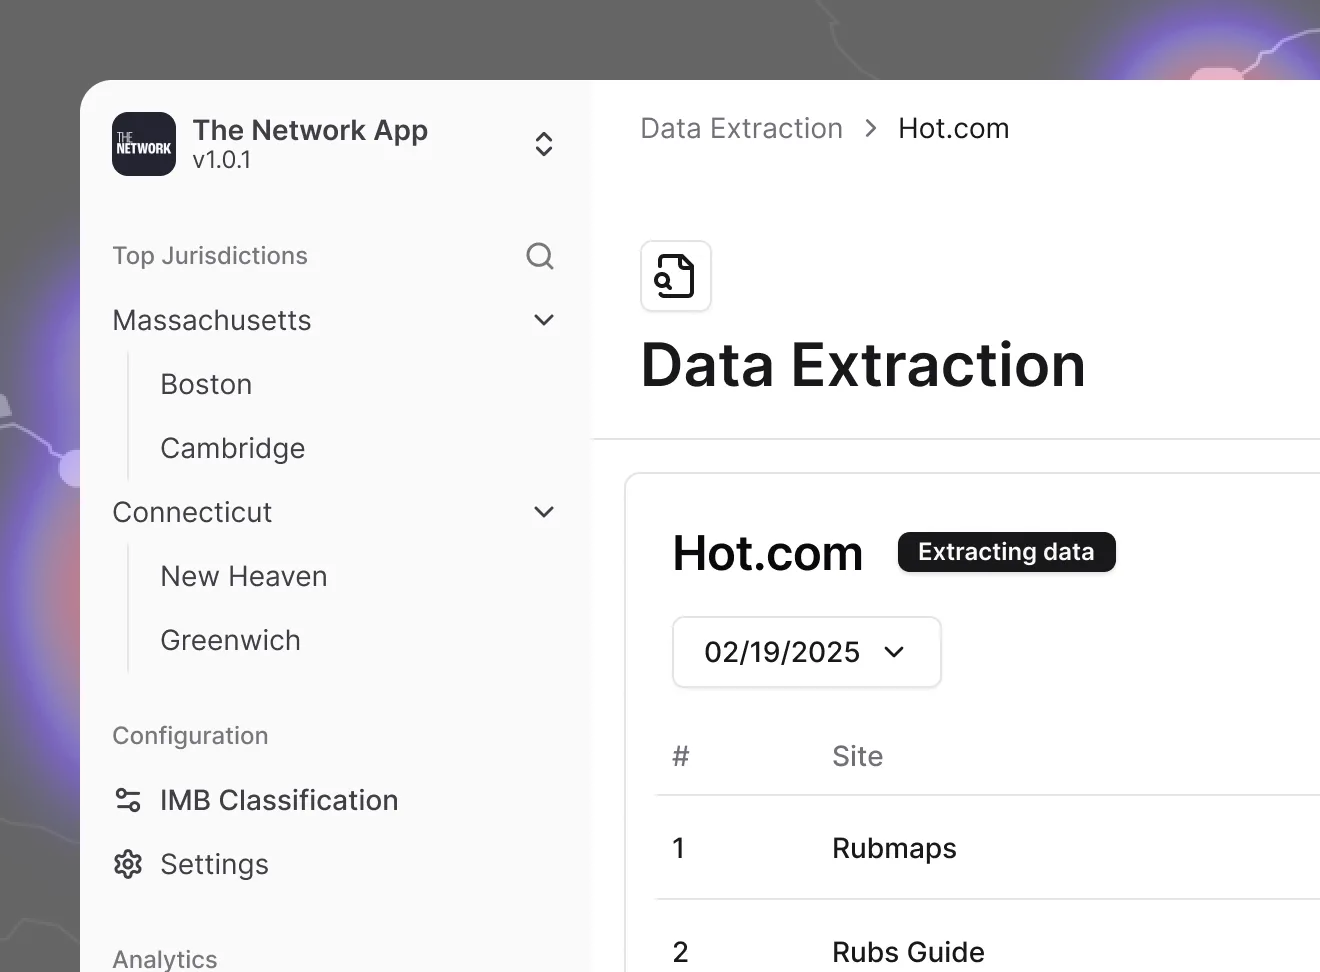This screenshot has width=1320, height=972.
Task: Click the Extracting data status badge
Action: [1006, 552]
